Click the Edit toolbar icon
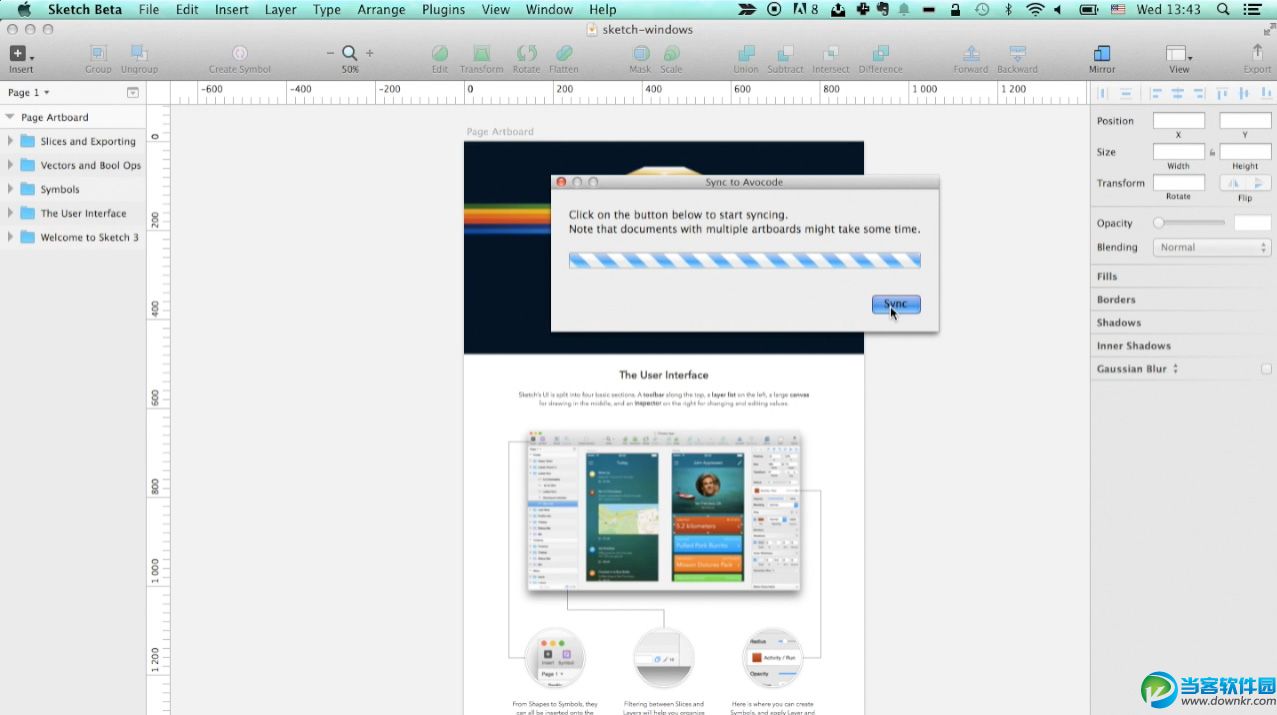This screenshot has height=715, width=1277. click(x=440, y=53)
